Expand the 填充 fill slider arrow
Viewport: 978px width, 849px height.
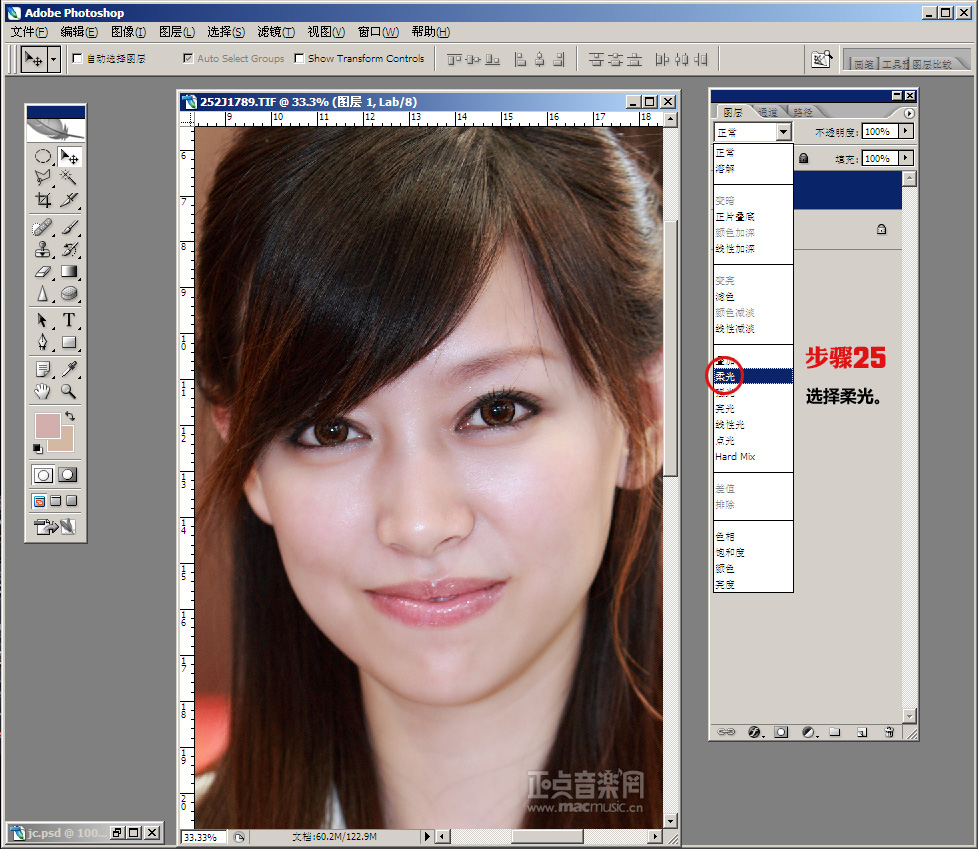[x=906, y=158]
